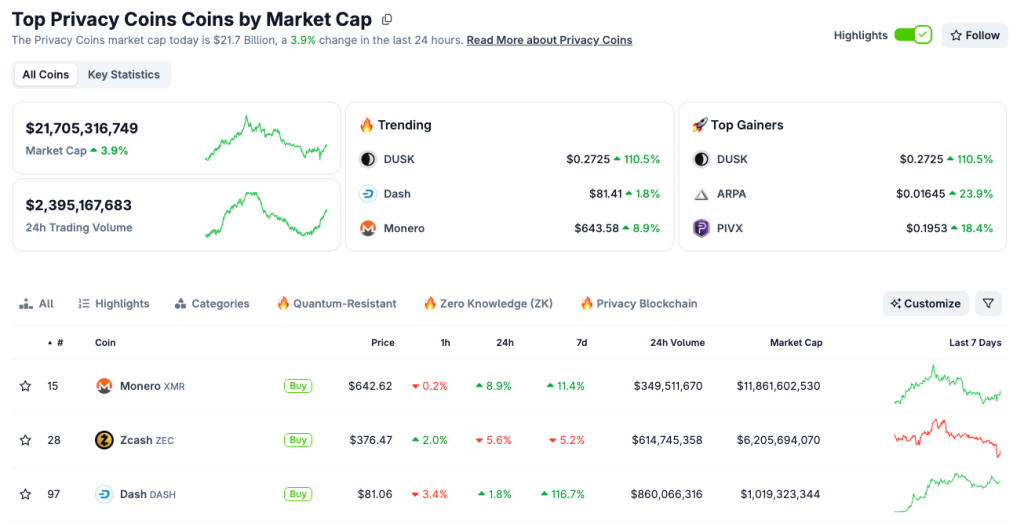Click the Dash coin logo in table
The image size is (1024, 524).
click(x=104, y=494)
